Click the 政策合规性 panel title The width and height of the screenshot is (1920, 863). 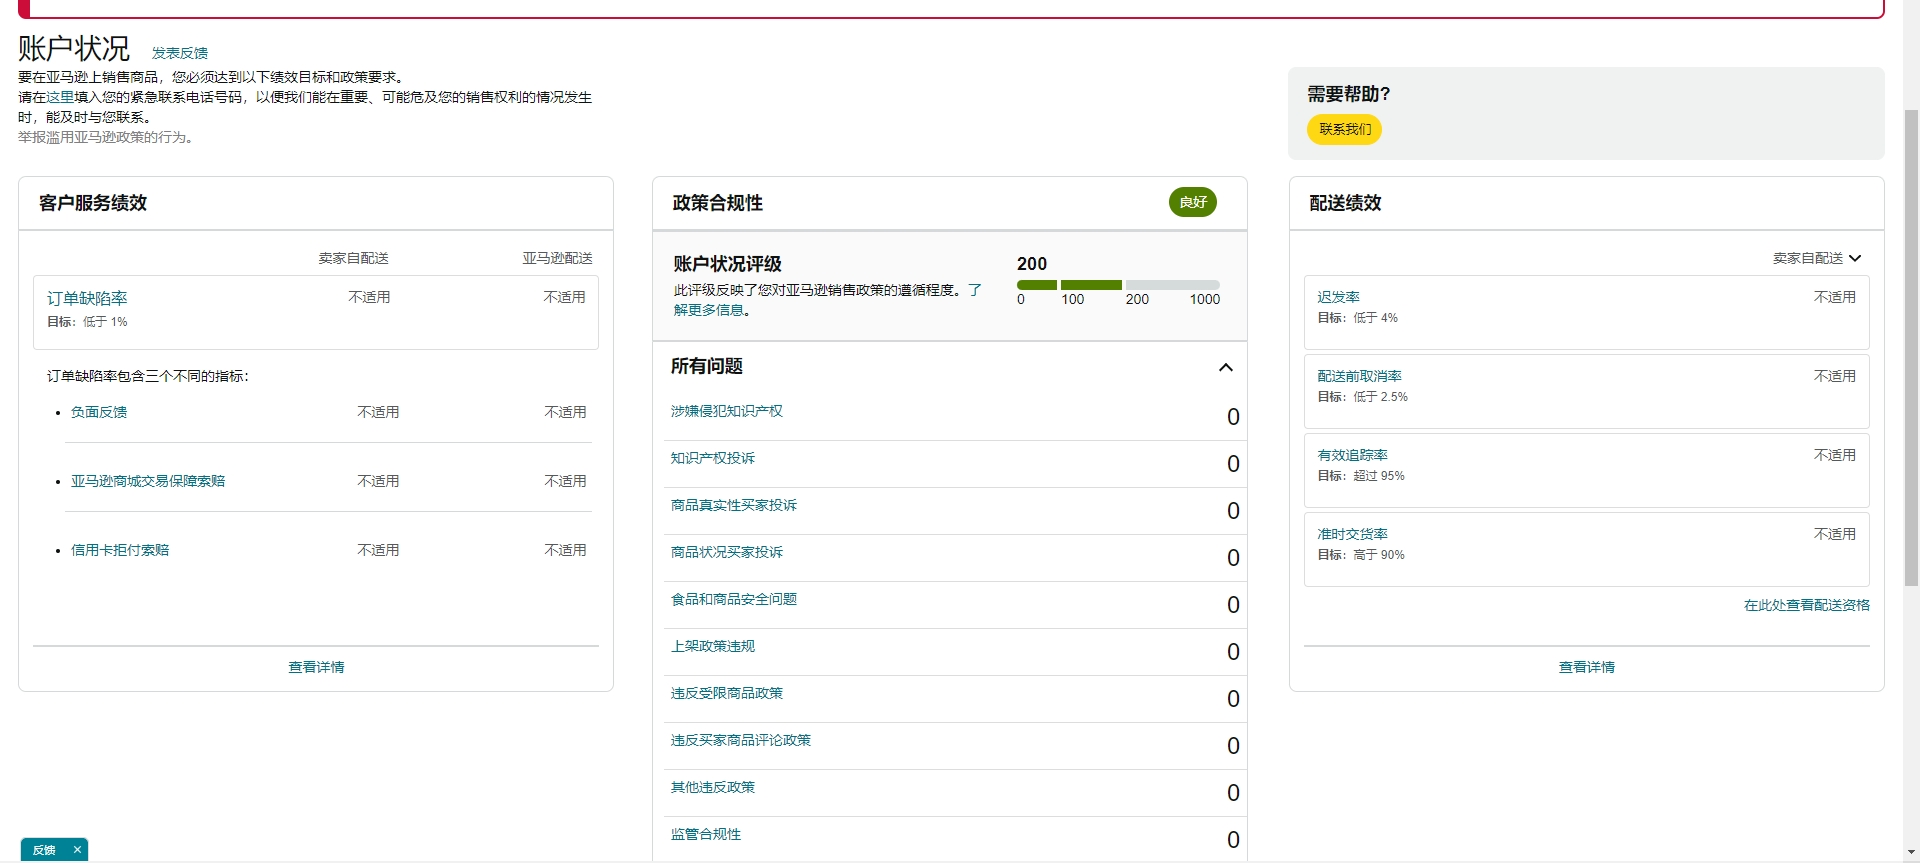[717, 203]
